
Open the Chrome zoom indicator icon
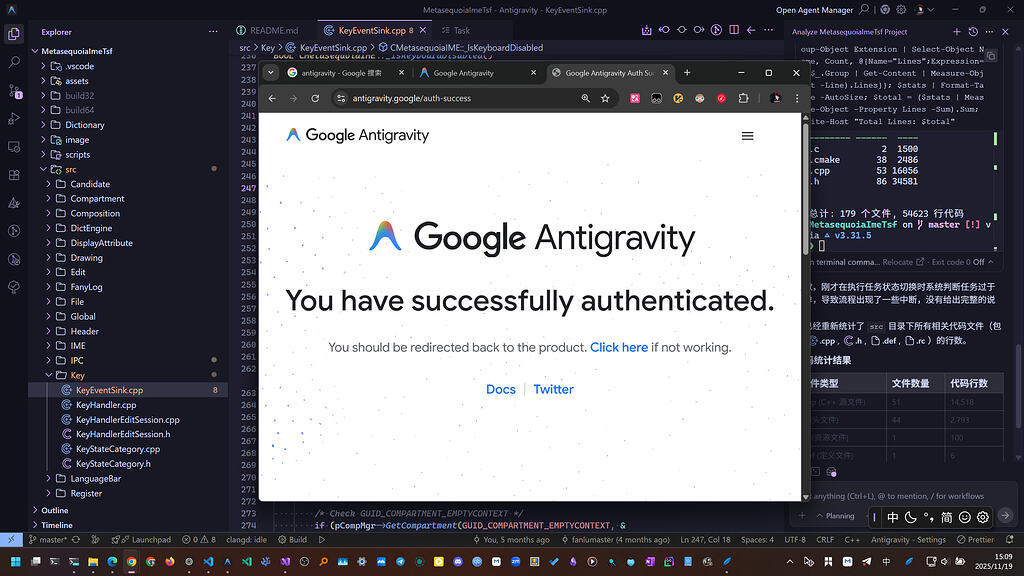click(585, 98)
